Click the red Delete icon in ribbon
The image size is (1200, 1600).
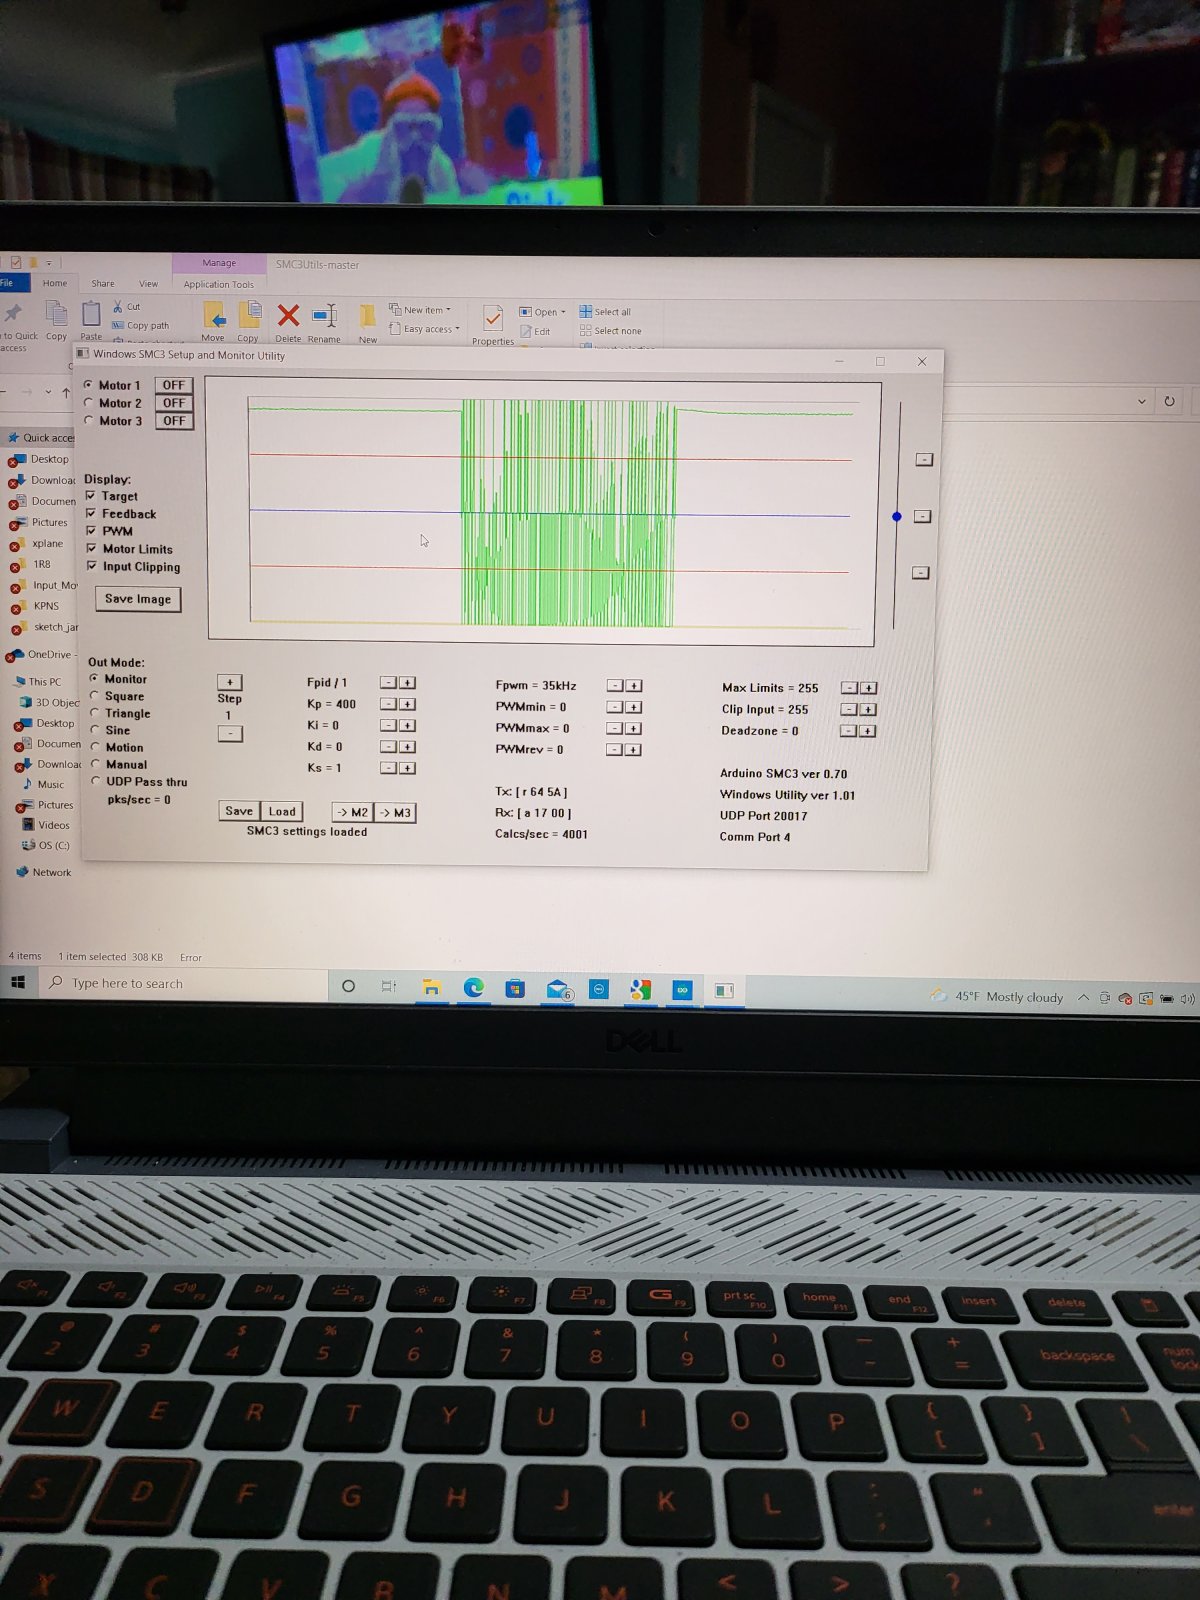288,317
